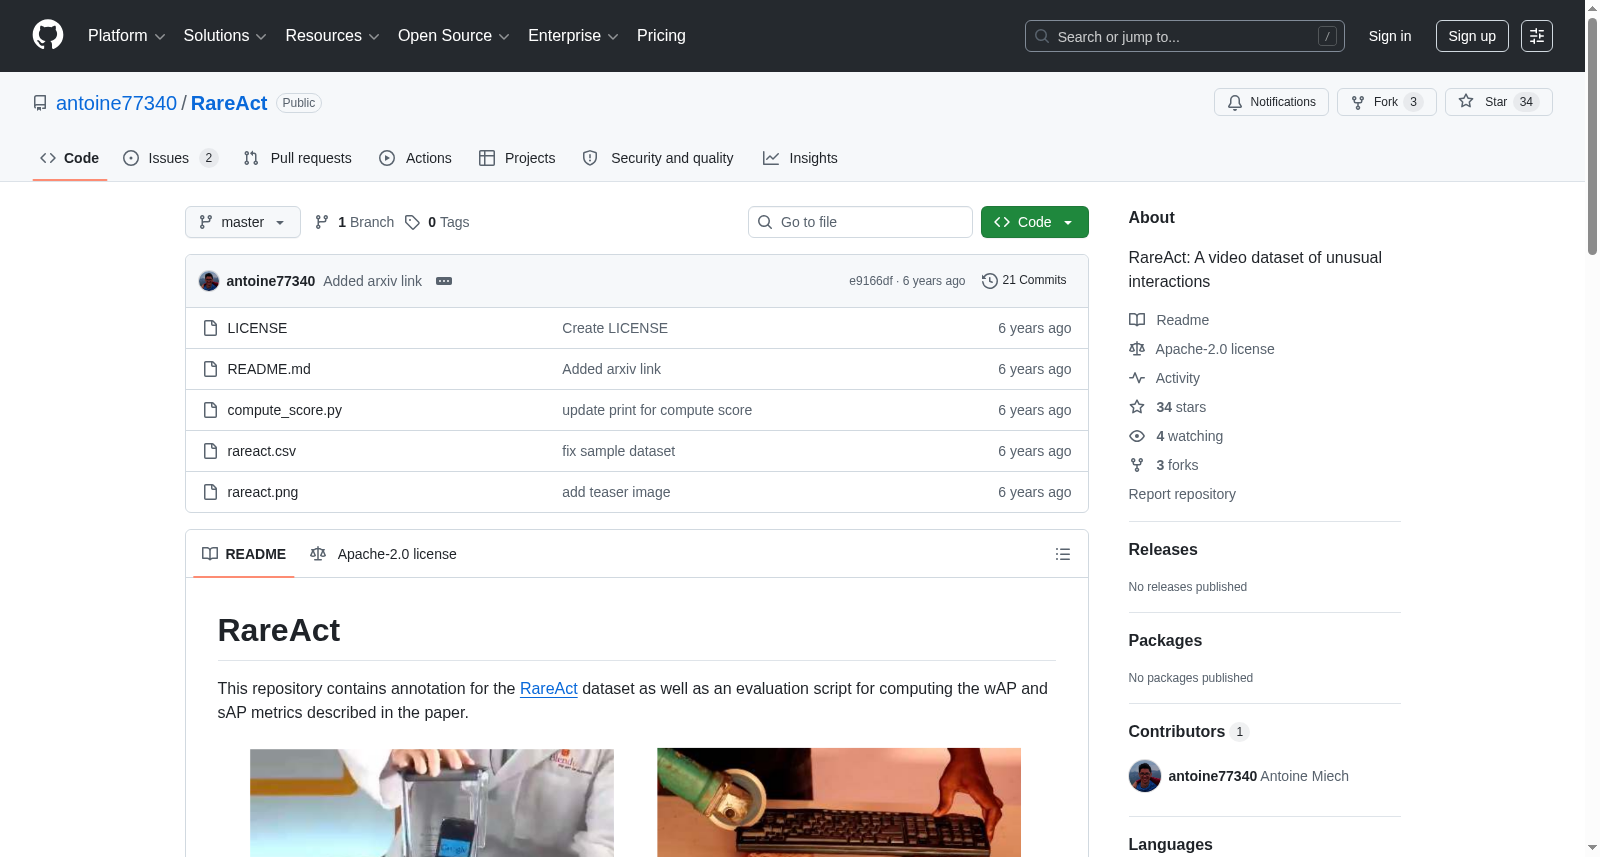
Task: Click the book icon next to Readme
Action: 1137,320
